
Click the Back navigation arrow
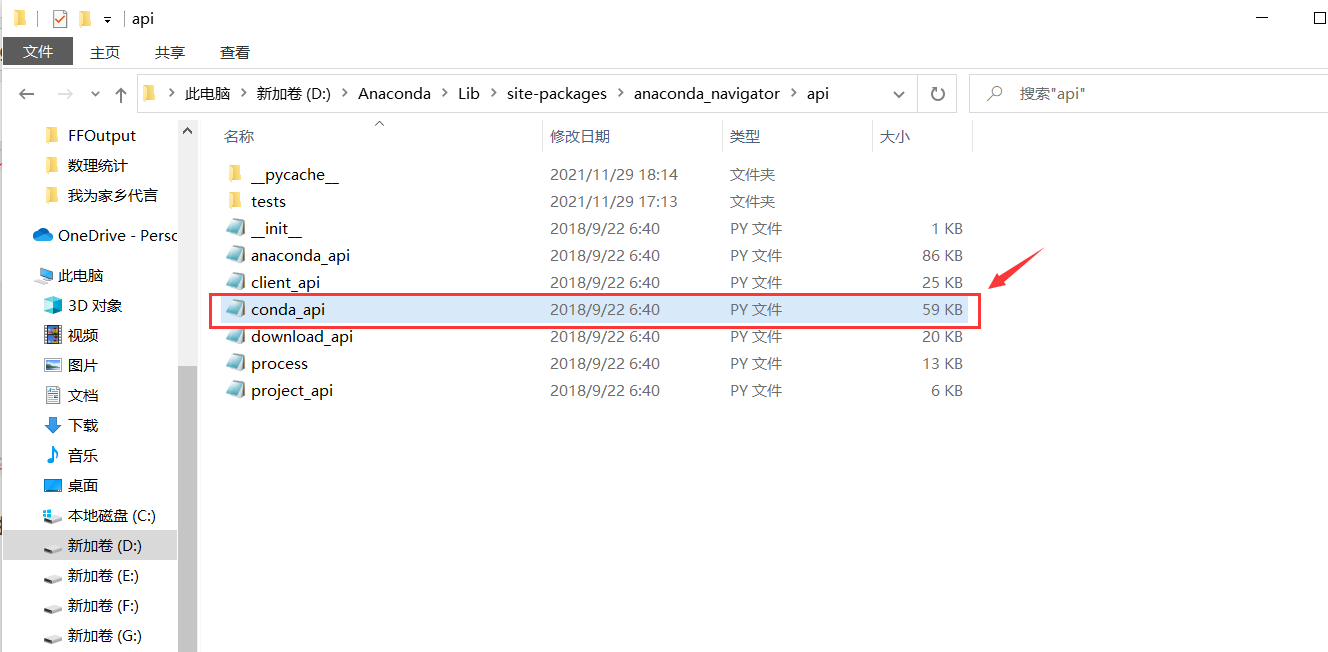tap(27, 94)
